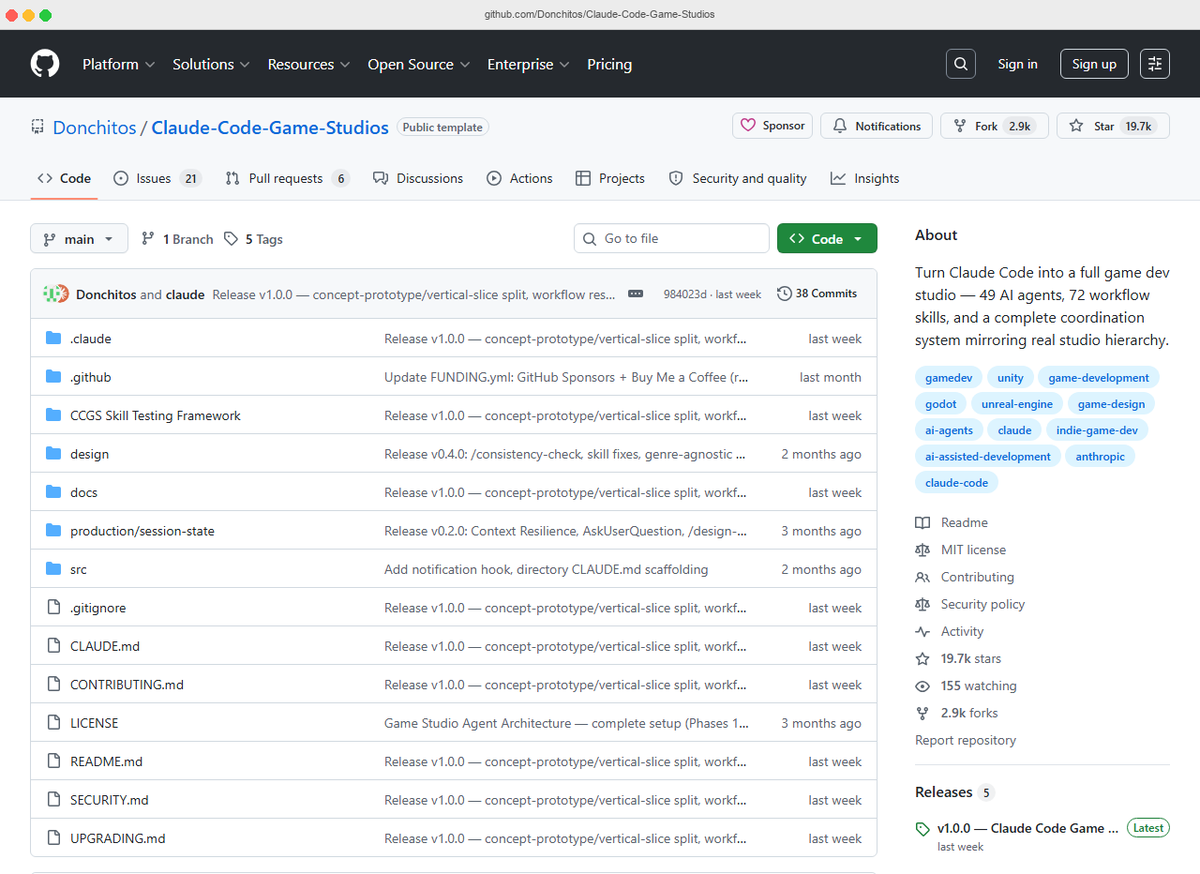Click the src folder icon
The image size is (1200, 874).
pos(53,570)
